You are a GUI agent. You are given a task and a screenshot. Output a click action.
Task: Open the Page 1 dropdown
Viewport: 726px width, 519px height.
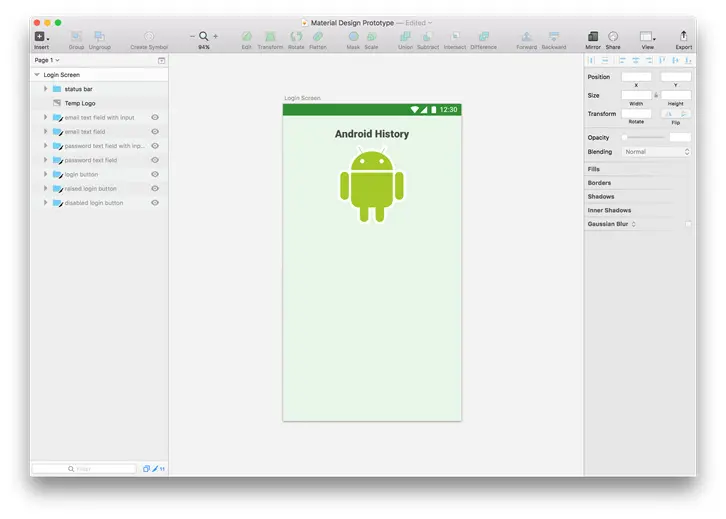coord(47,60)
